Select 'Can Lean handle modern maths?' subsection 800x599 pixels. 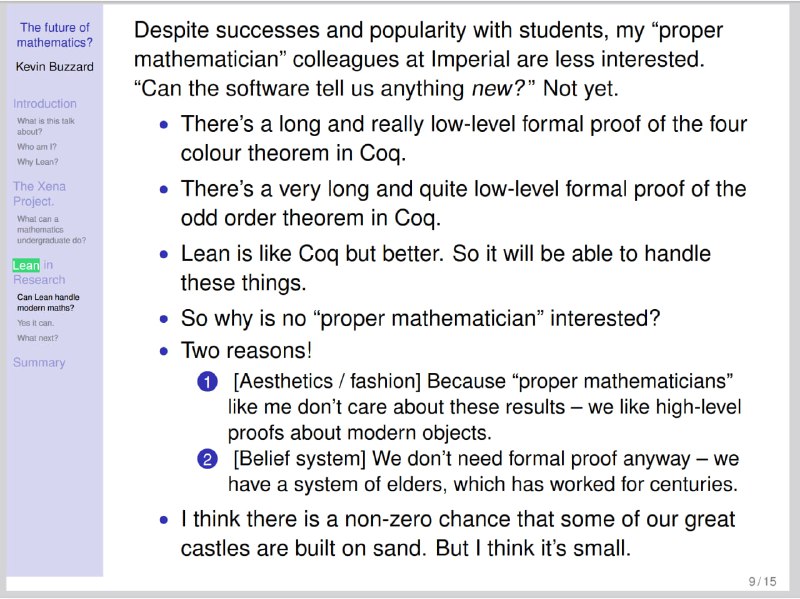coord(48,303)
